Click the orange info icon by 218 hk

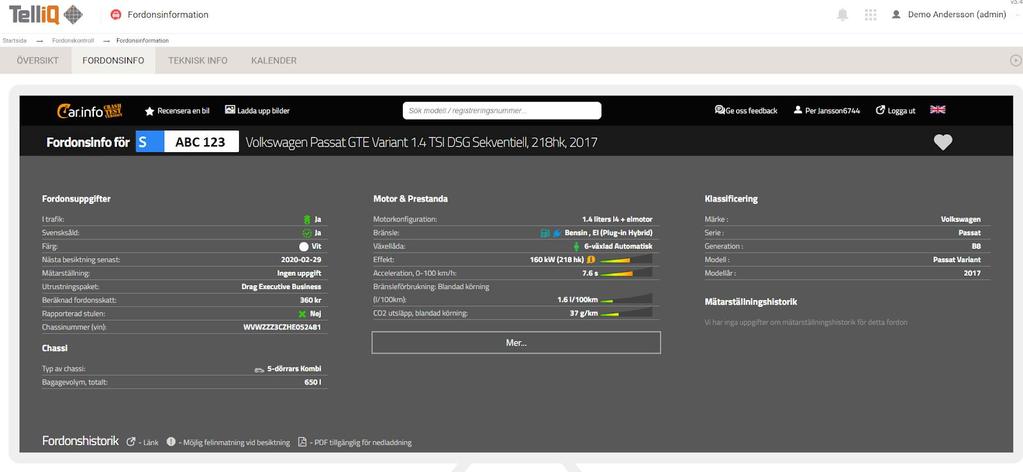point(590,259)
